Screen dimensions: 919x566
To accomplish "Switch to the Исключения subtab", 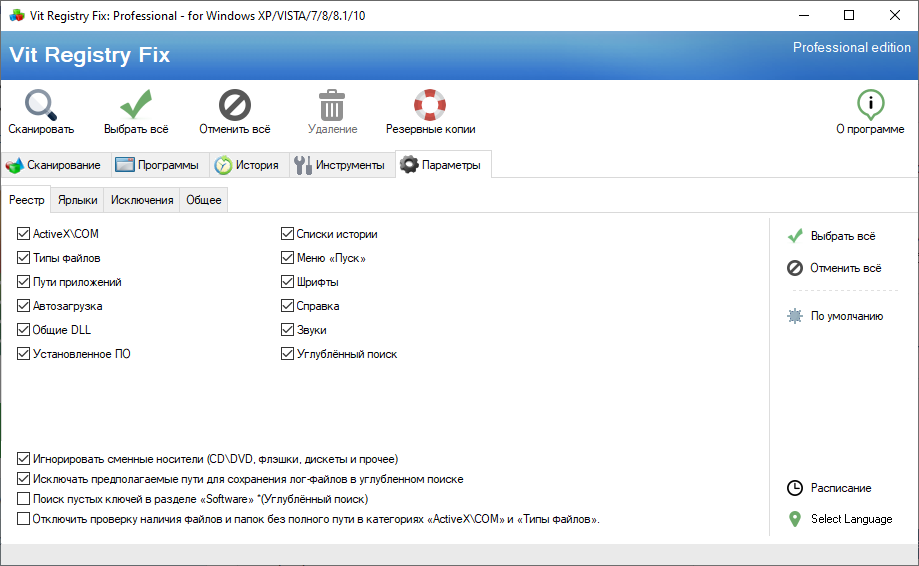I will tap(142, 200).
